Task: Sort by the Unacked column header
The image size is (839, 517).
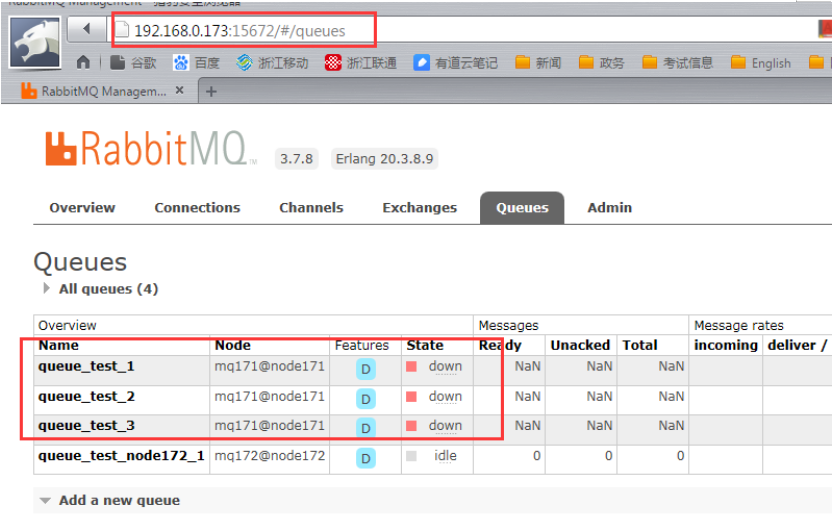Action: coord(580,345)
